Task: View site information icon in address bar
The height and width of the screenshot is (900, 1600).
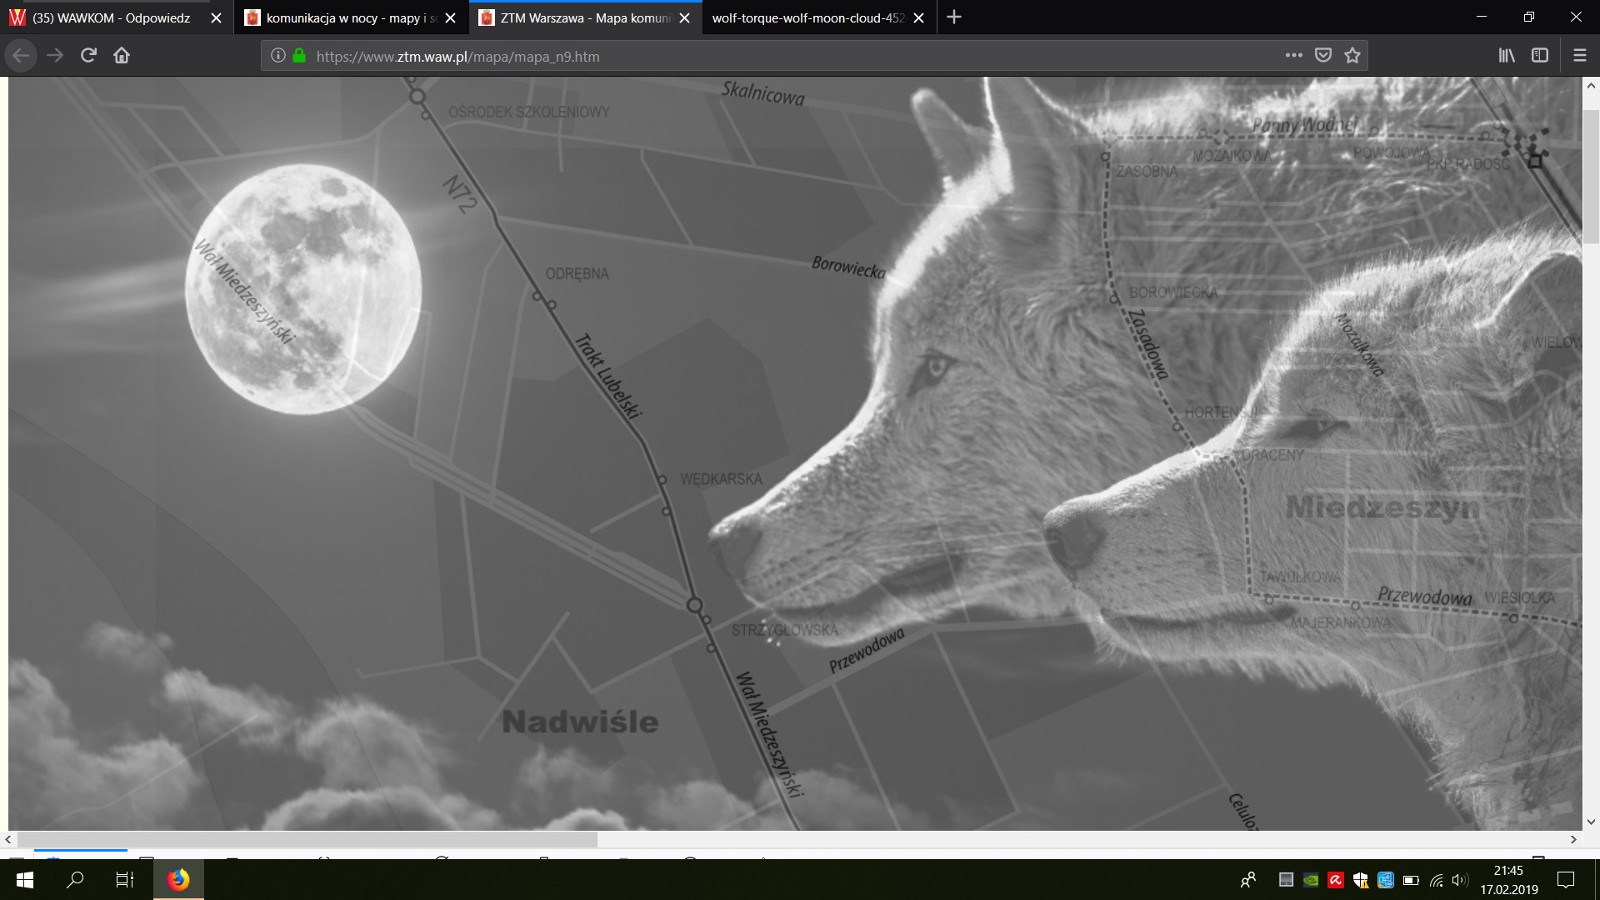Action: [278, 56]
